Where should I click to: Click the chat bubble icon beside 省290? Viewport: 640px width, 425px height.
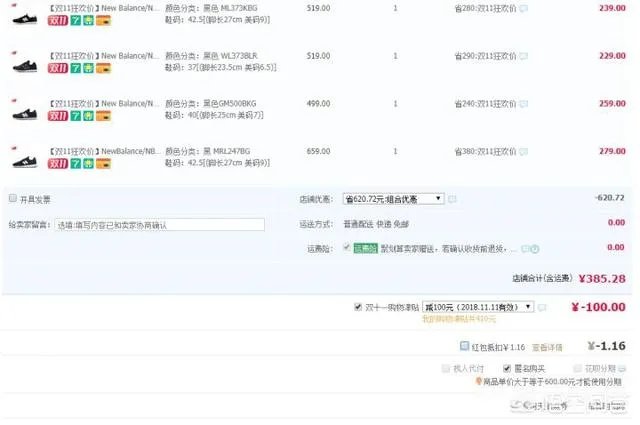pyautogui.click(x=524, y=56)
